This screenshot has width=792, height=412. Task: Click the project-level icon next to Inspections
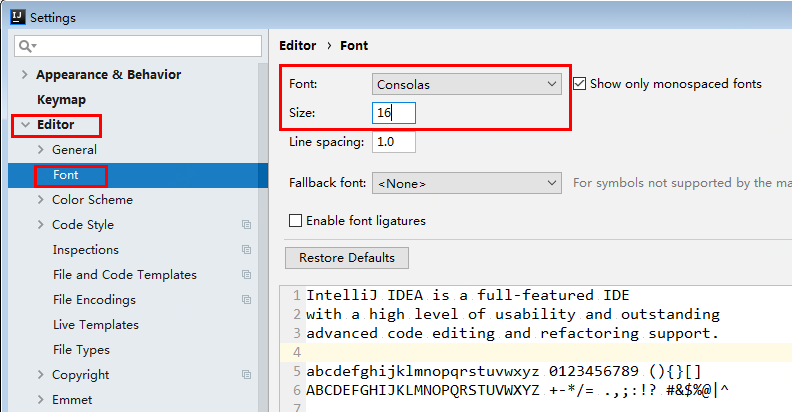tap(246, 249)
